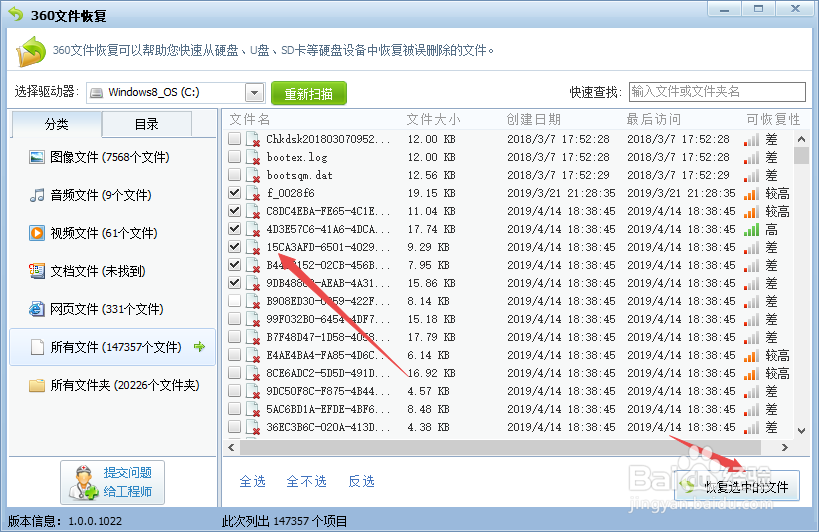This screenshot has width=819, height=532.
Task: Focus the 快速查找 search input field
Action: pyautogui.click(x=717, y=92)
